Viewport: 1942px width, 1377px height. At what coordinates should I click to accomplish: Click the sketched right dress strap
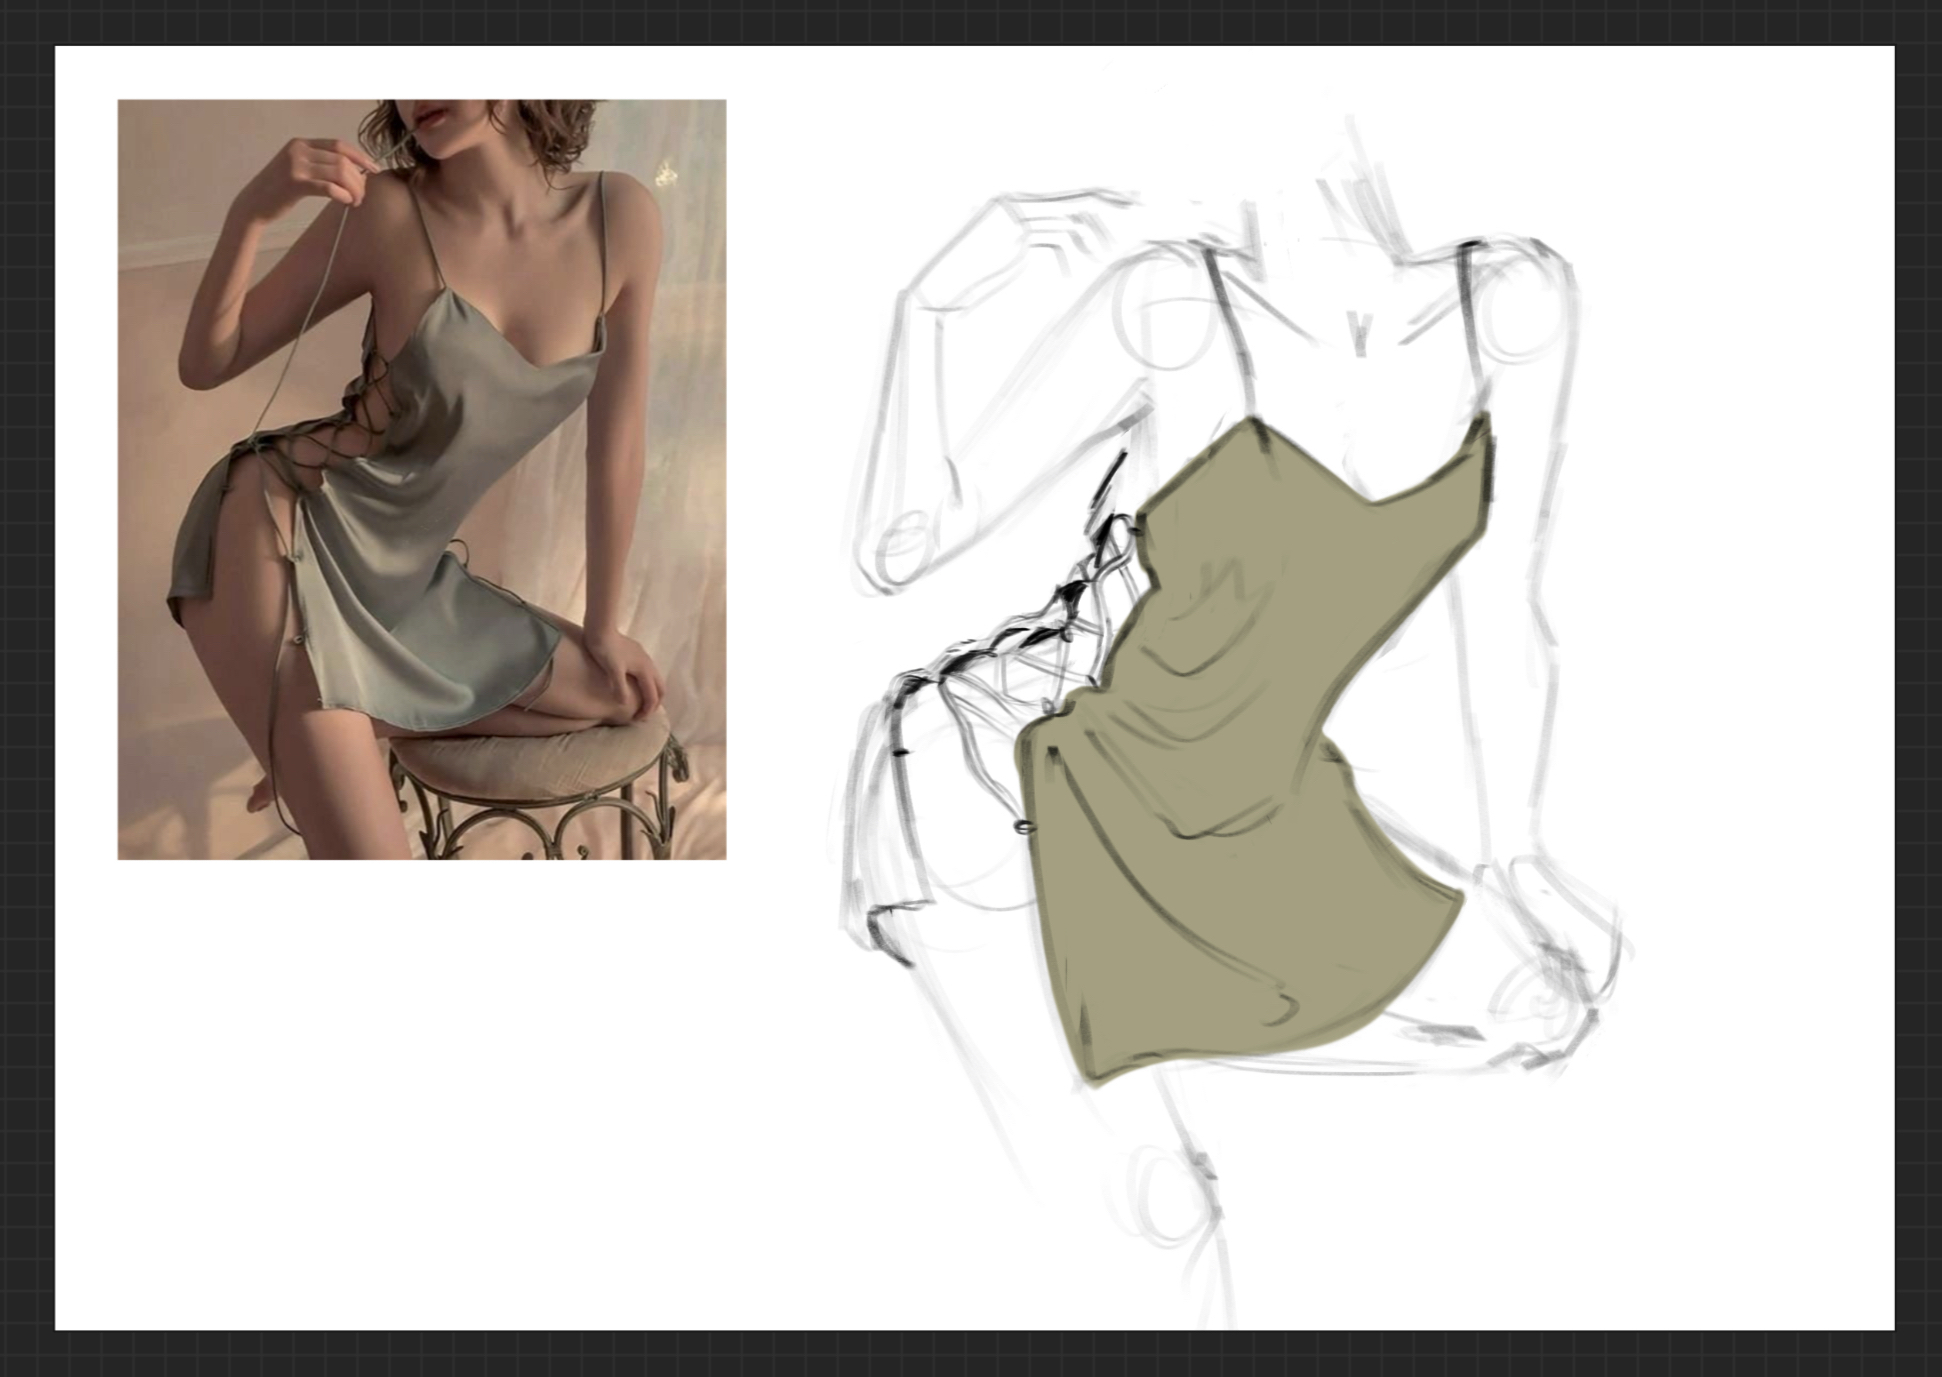[1472, 330]
